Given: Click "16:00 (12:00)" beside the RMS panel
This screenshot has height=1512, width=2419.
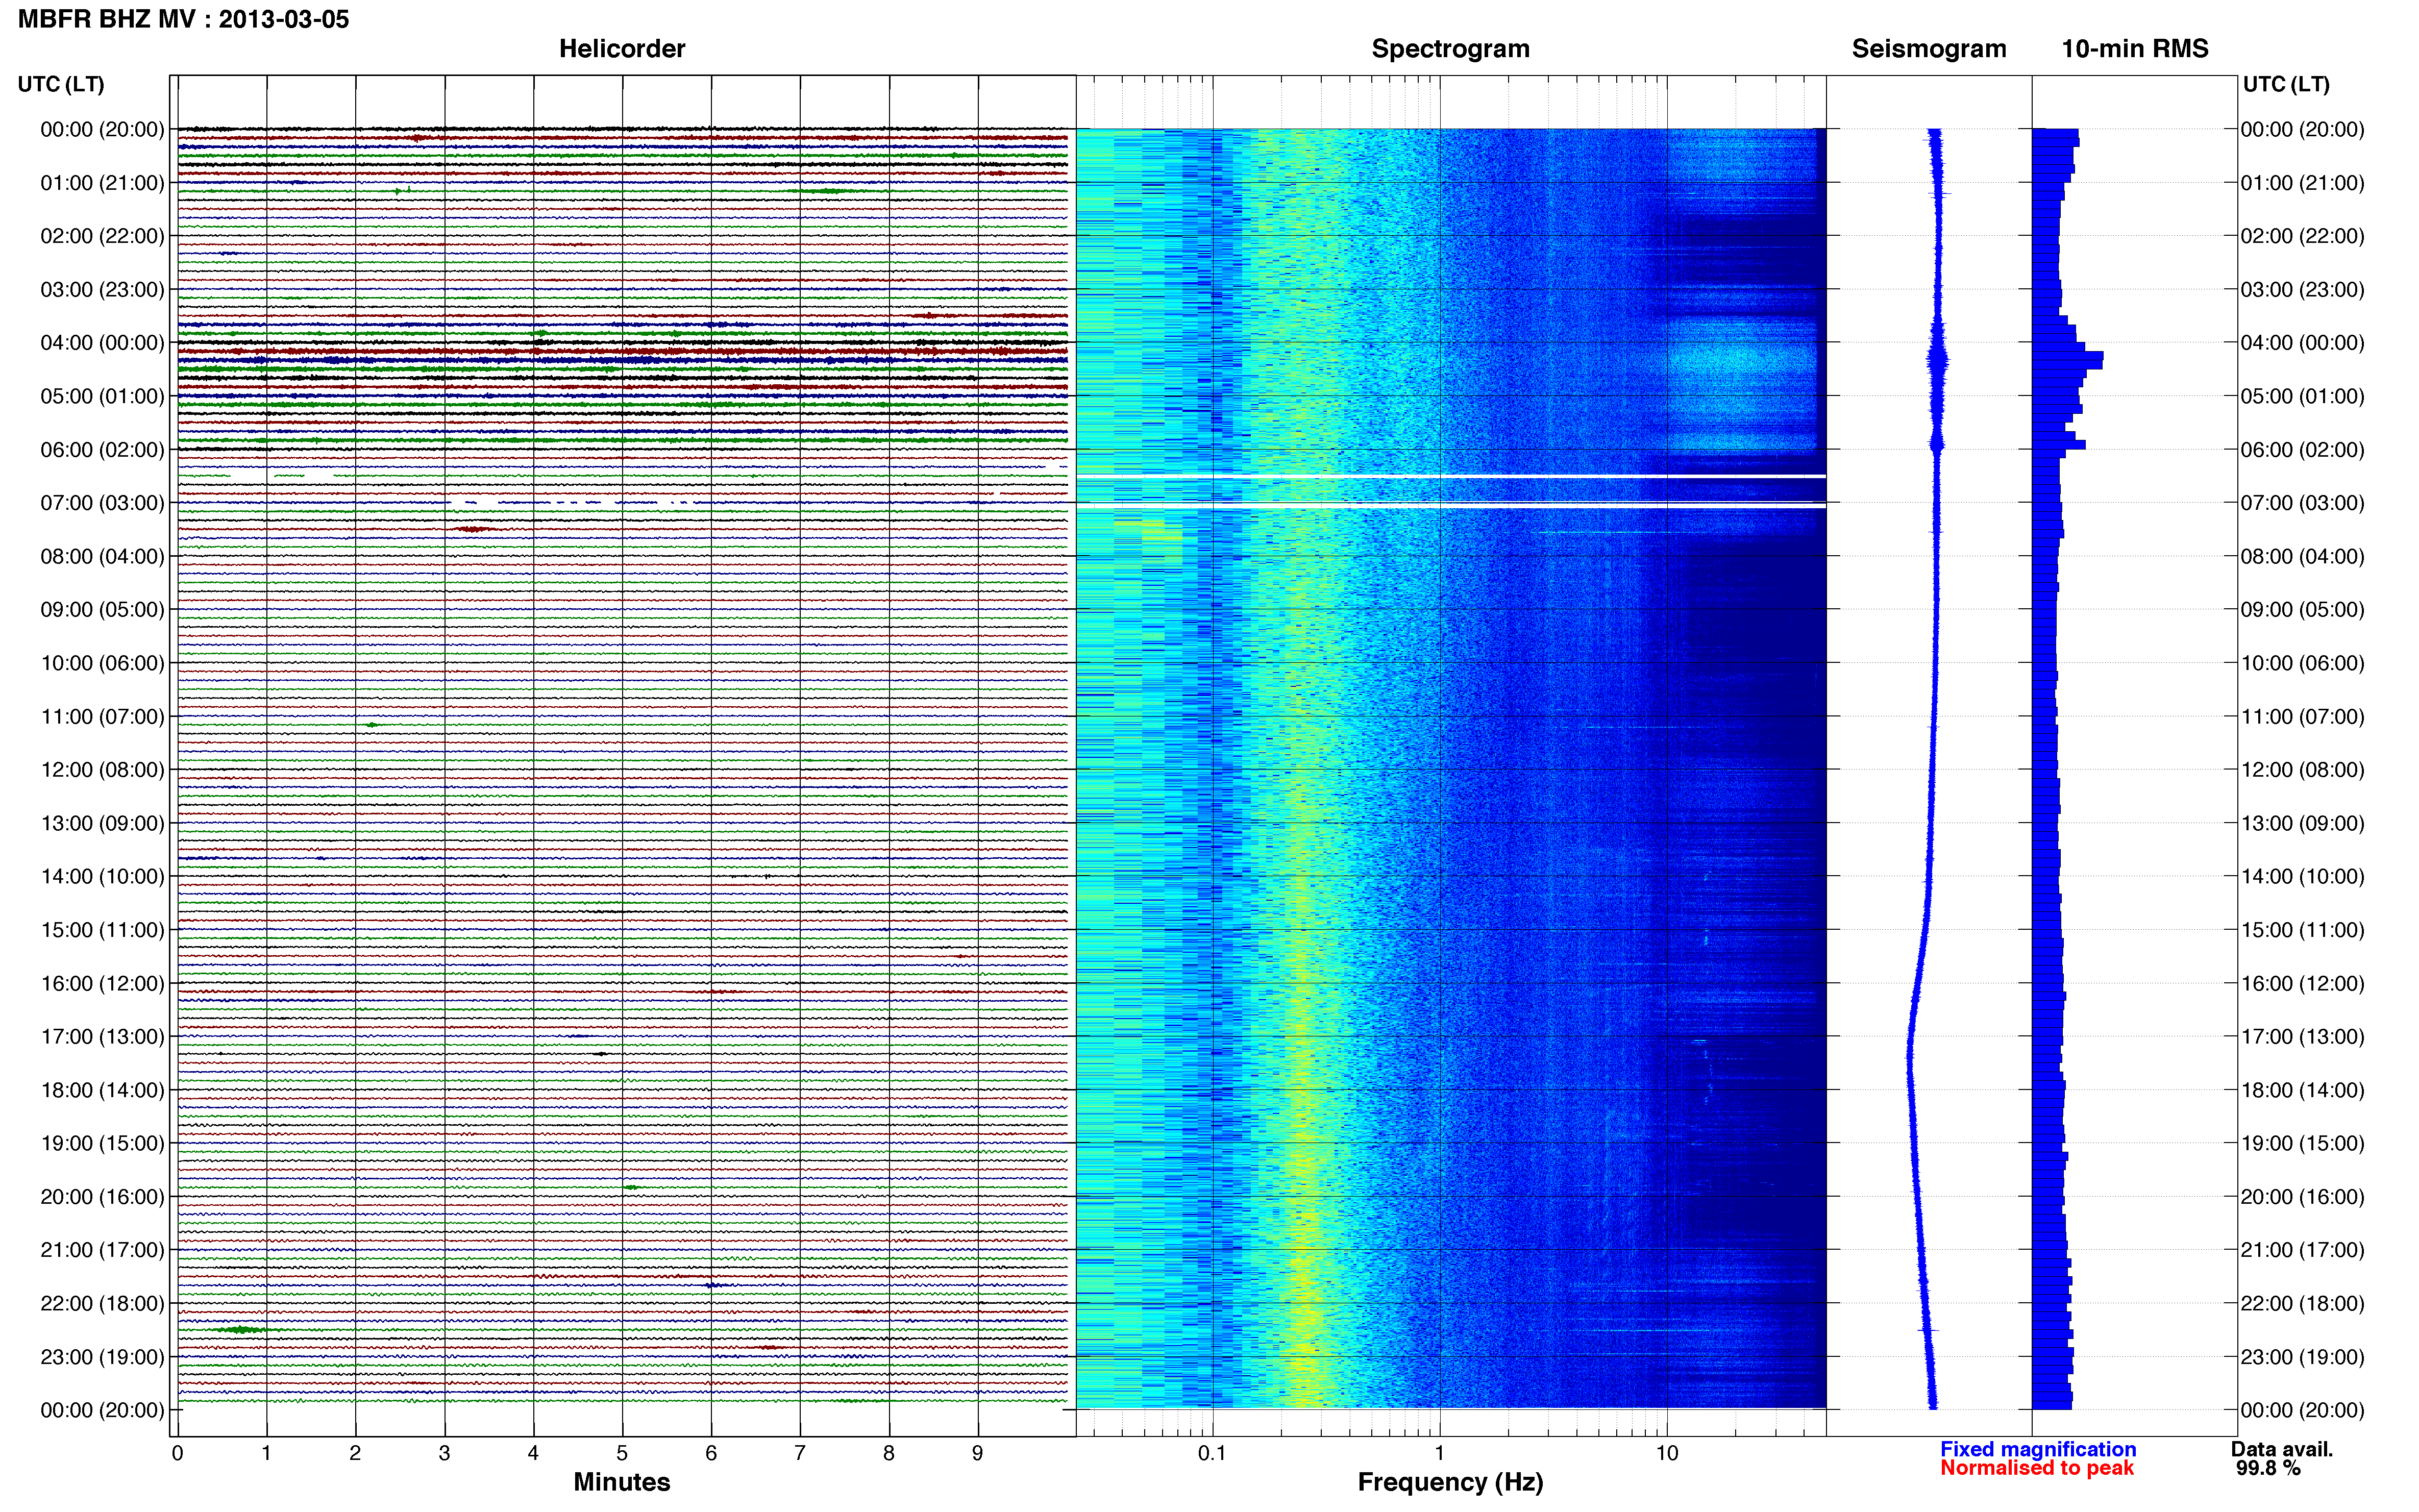Looking at the screenshot, I should click(2302, 983).
